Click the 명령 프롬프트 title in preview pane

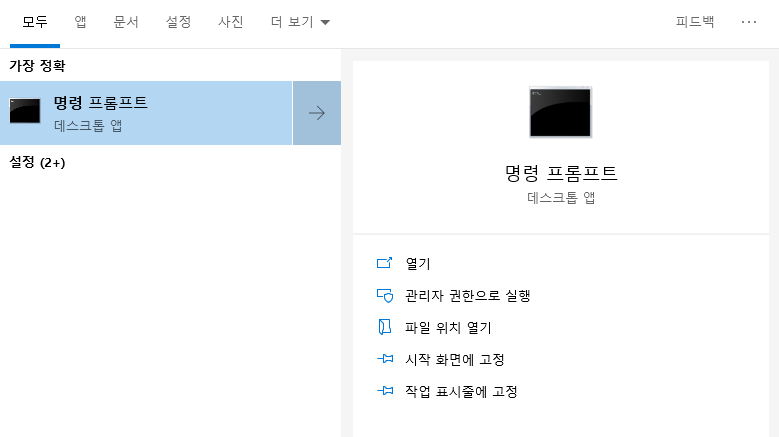561,173
